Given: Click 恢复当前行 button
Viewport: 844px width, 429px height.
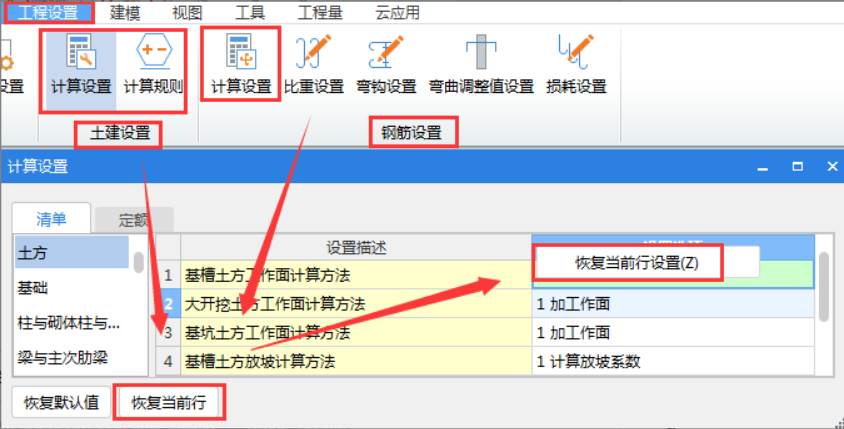Looking at the screenshot, I should 168,403.
